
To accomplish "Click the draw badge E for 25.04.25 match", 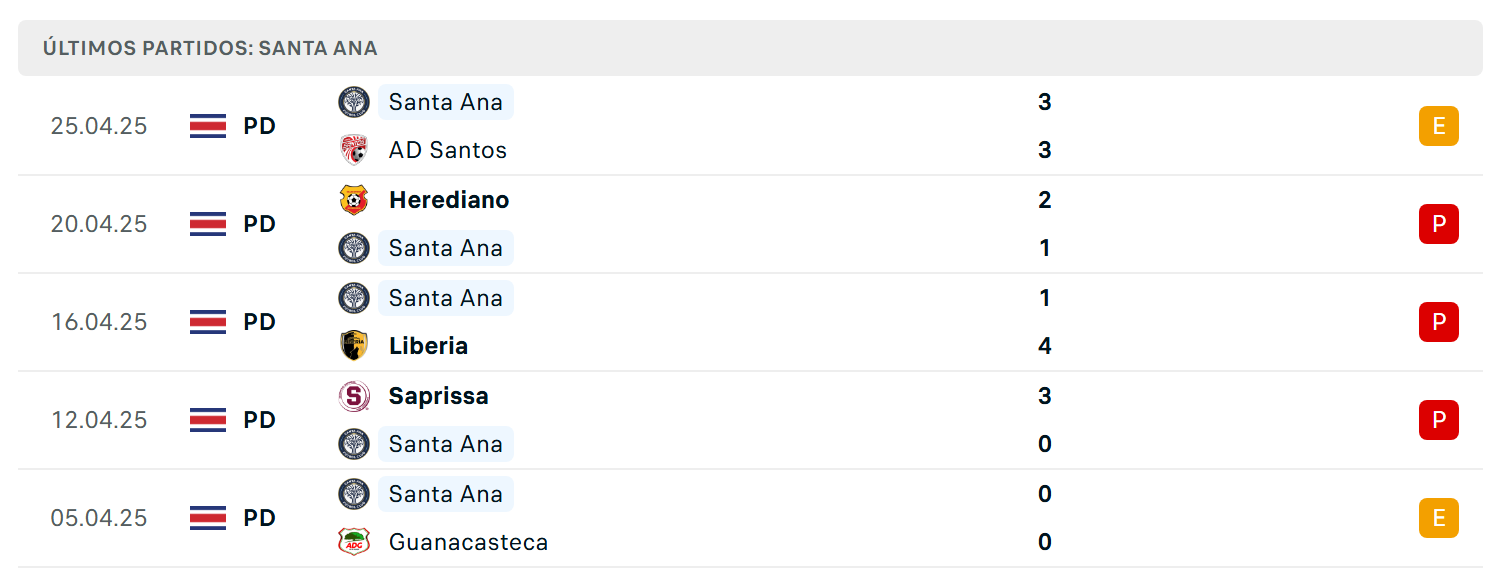I will point(1439,126).
